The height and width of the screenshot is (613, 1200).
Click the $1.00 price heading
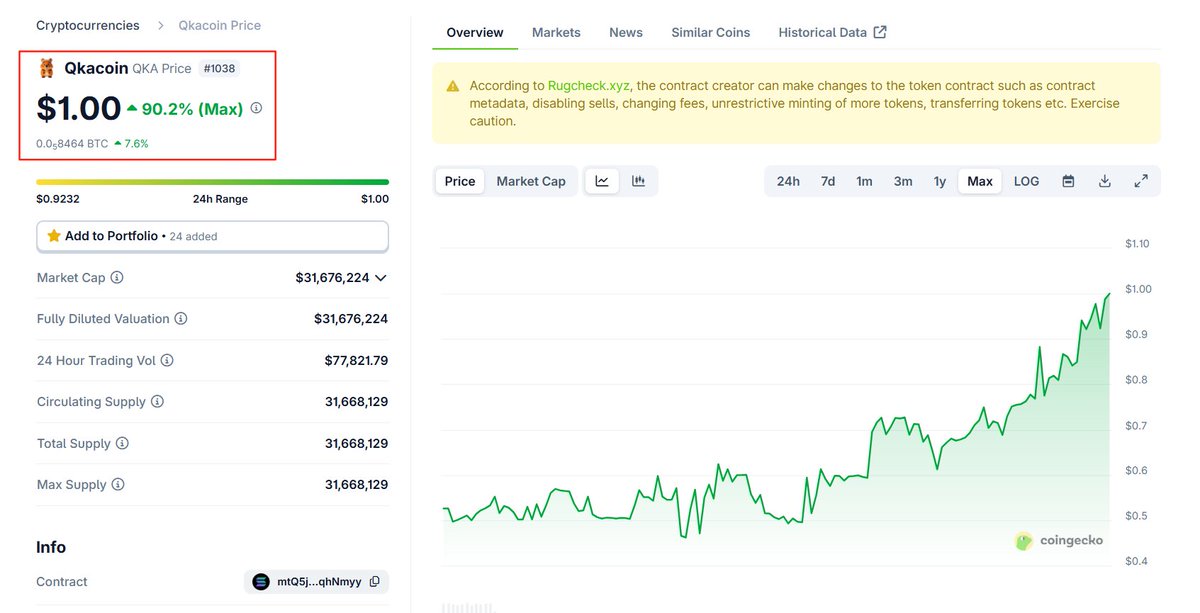click(79, 108)
